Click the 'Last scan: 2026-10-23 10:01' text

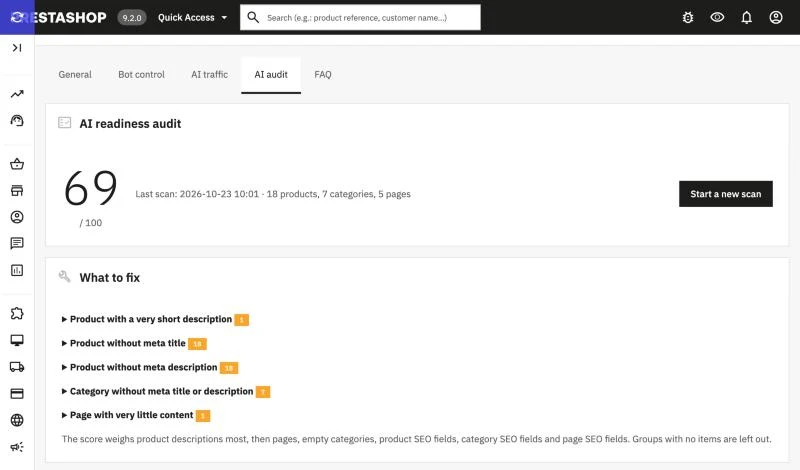point(197,194)
